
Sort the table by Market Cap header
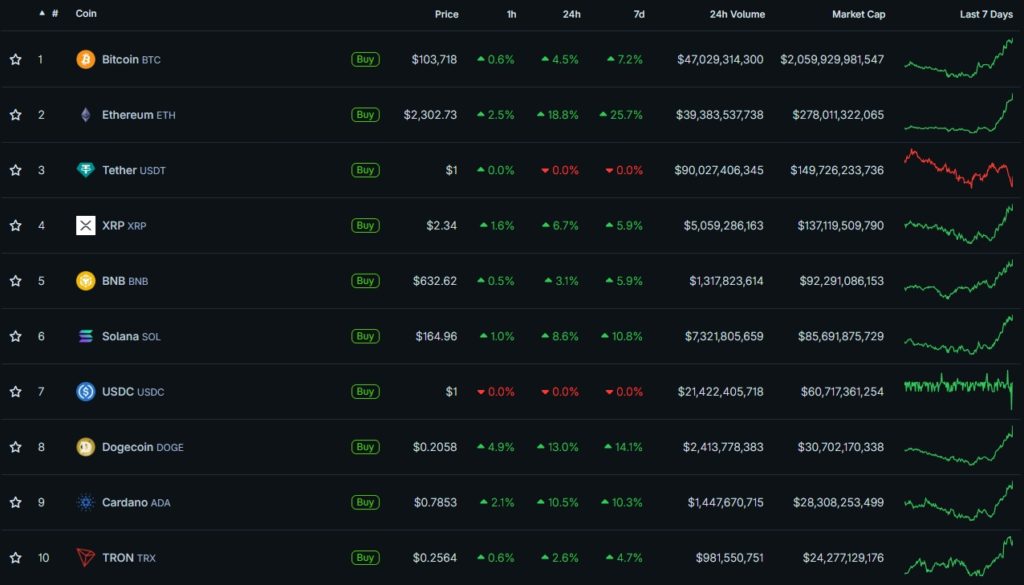point(859,14)
